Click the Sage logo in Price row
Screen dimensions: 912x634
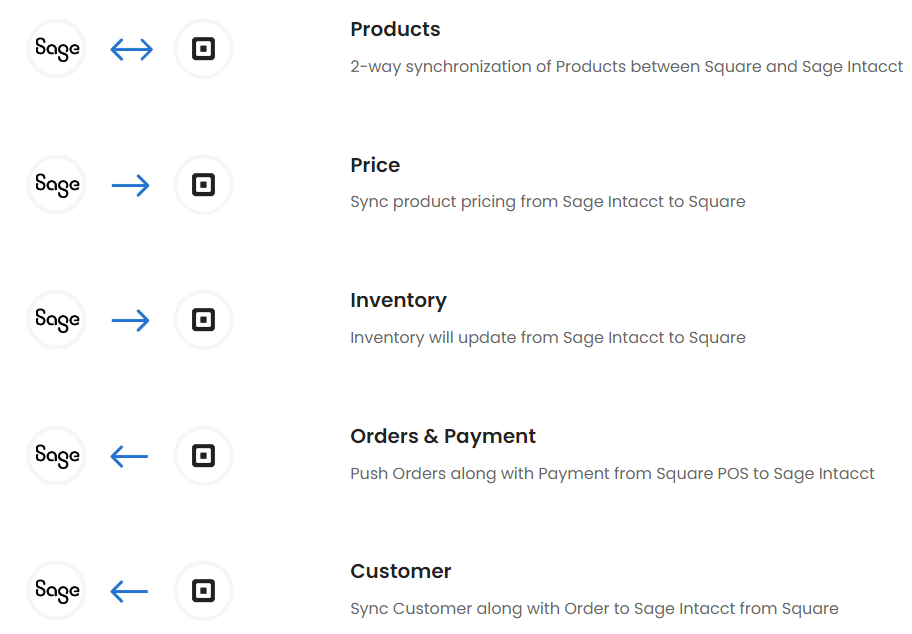(x=57, y=185)
